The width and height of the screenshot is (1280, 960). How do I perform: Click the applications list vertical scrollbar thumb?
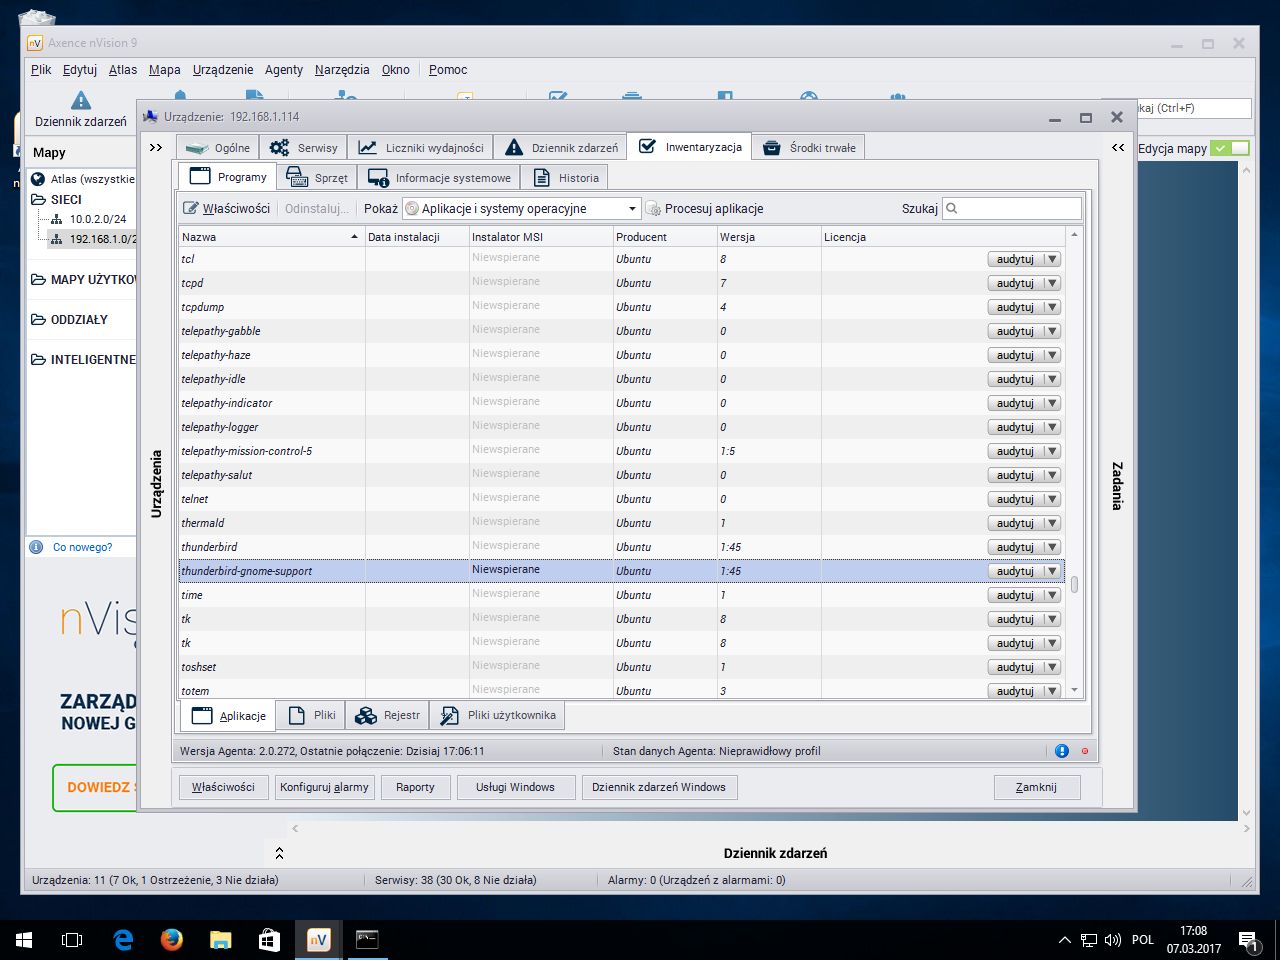pyautogui.click(x=1074, y=585)
